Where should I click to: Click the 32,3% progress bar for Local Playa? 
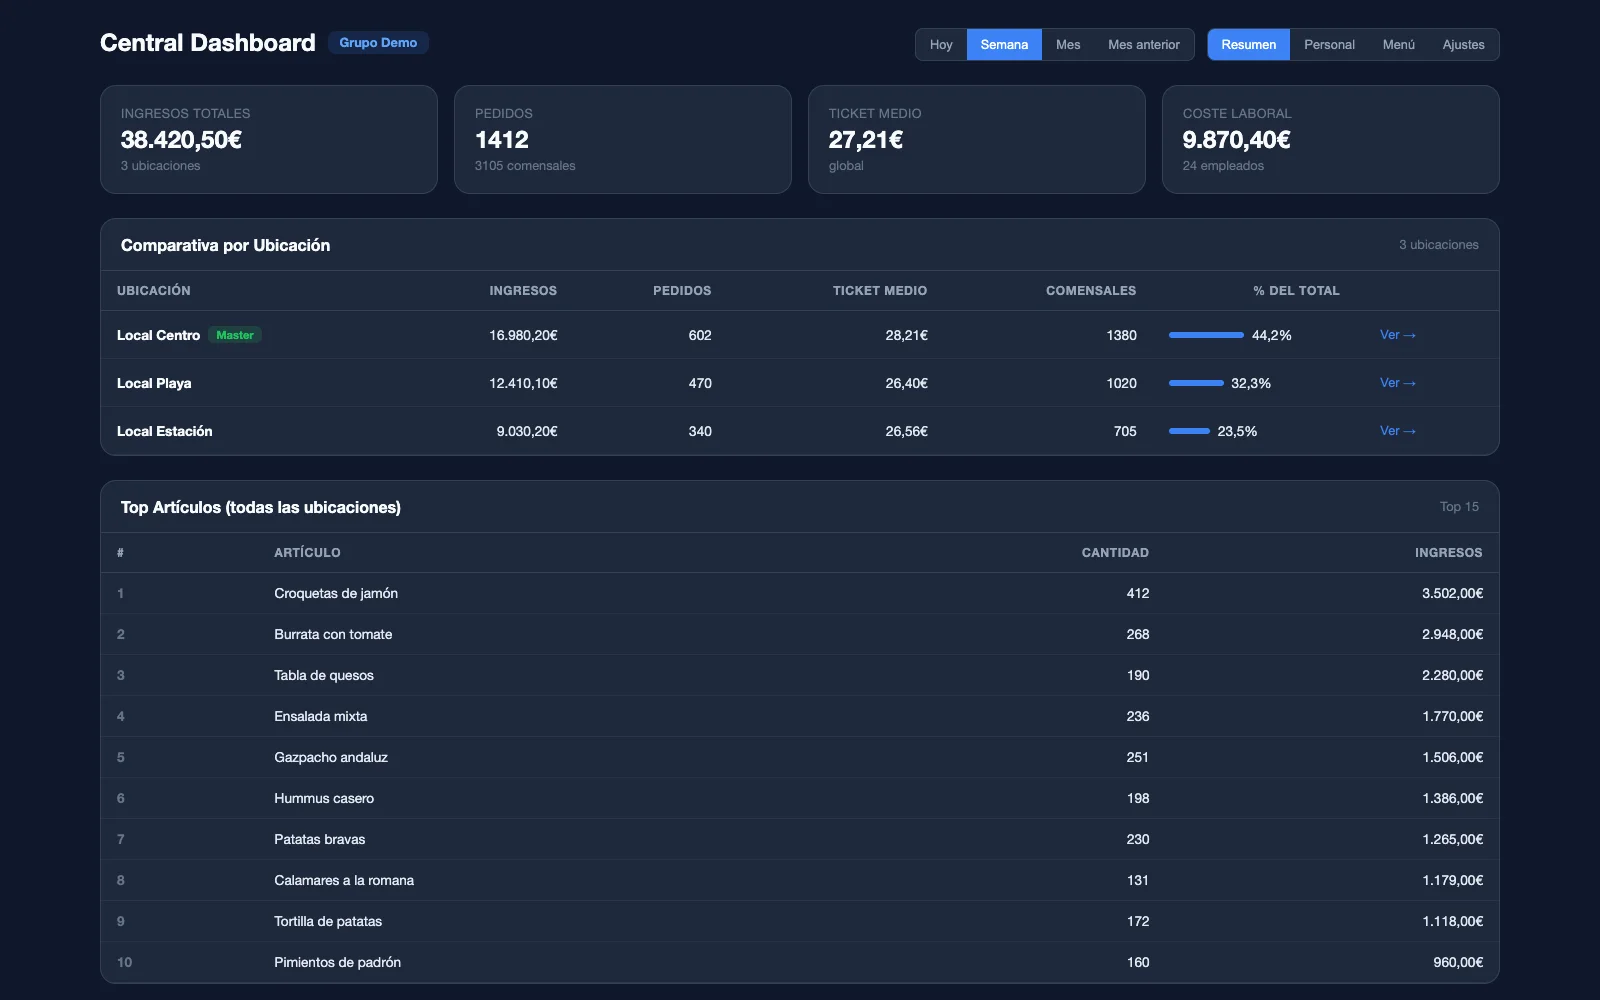click(x=1196, y=383)
